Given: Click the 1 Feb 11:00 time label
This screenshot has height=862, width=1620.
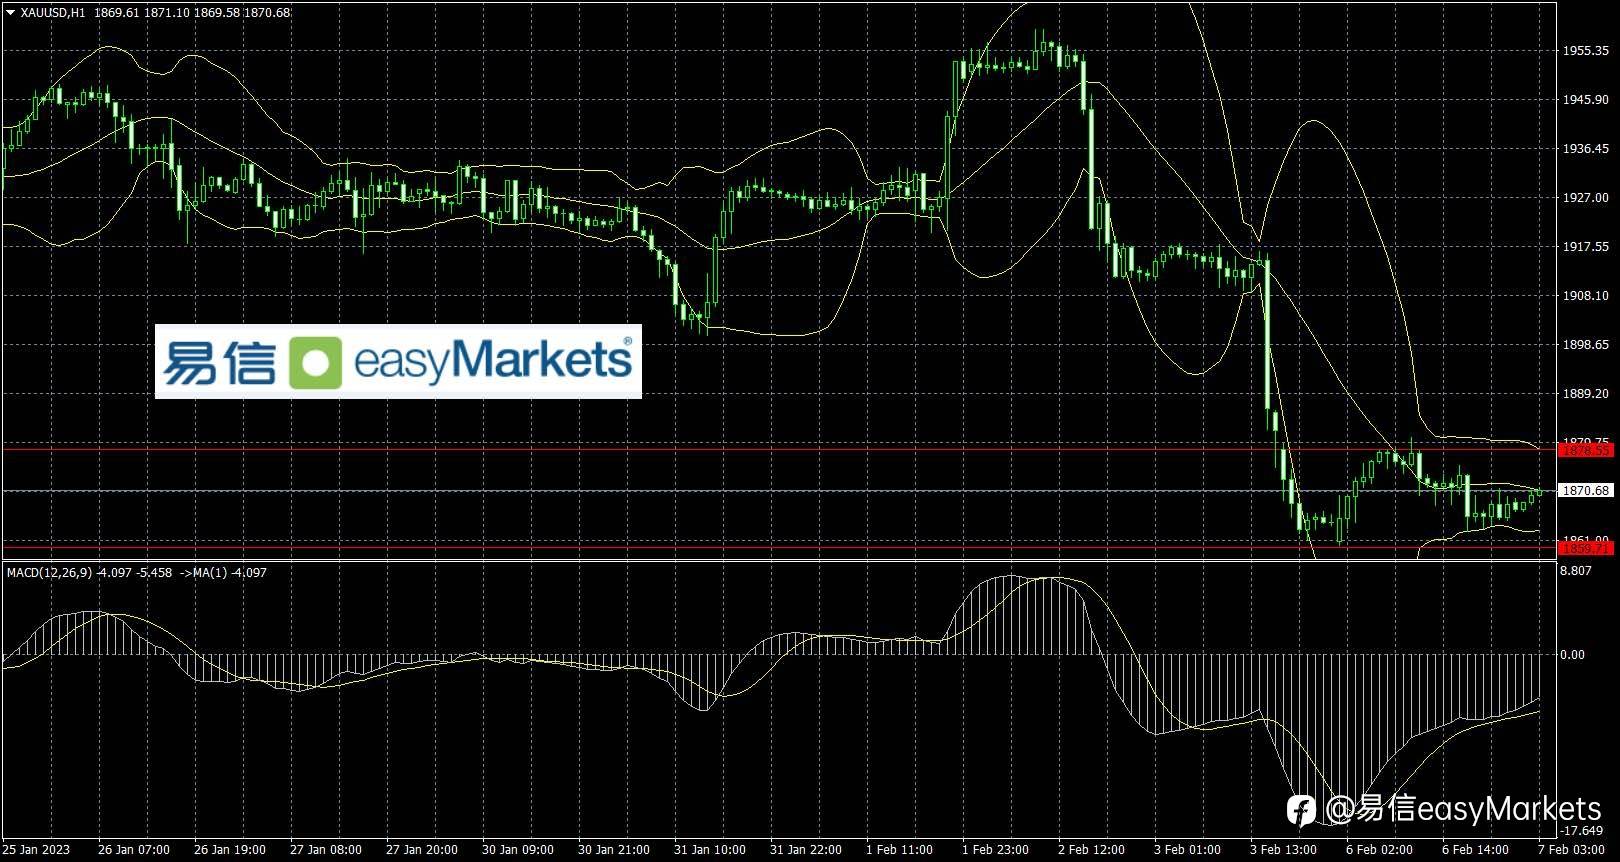Looking at the screenshot, I should click(x=899, y=850).
